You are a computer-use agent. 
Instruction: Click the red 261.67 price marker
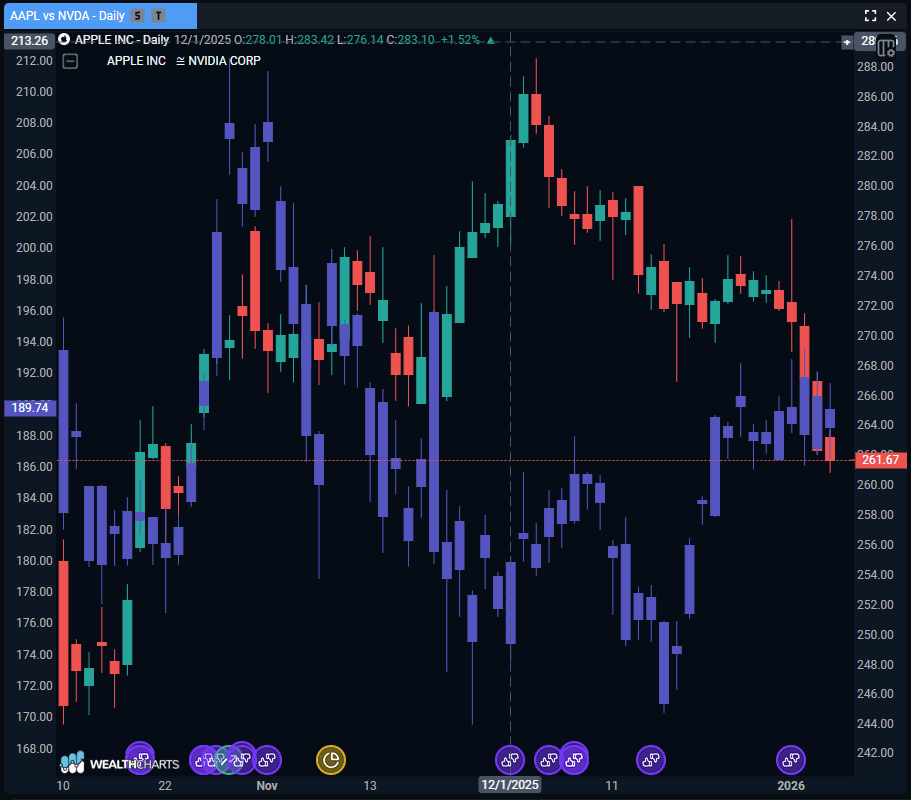tap(880, 460)
